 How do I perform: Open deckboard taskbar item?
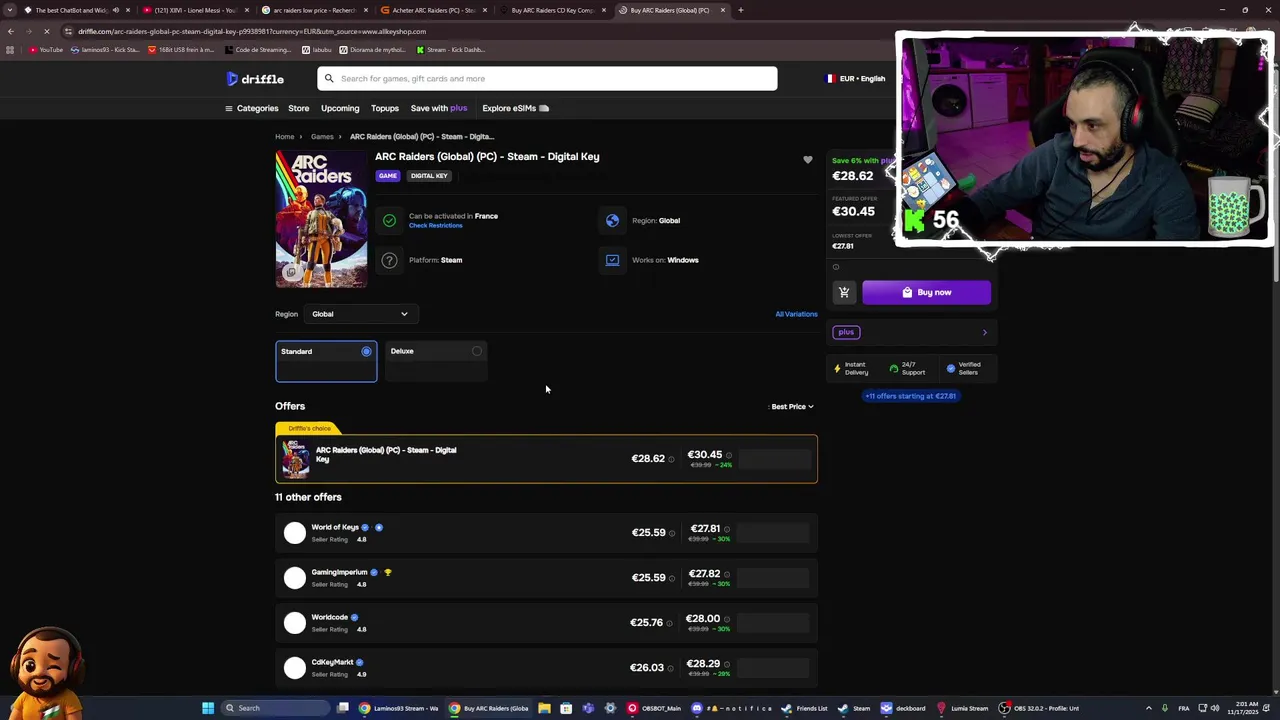coord(903,708)
